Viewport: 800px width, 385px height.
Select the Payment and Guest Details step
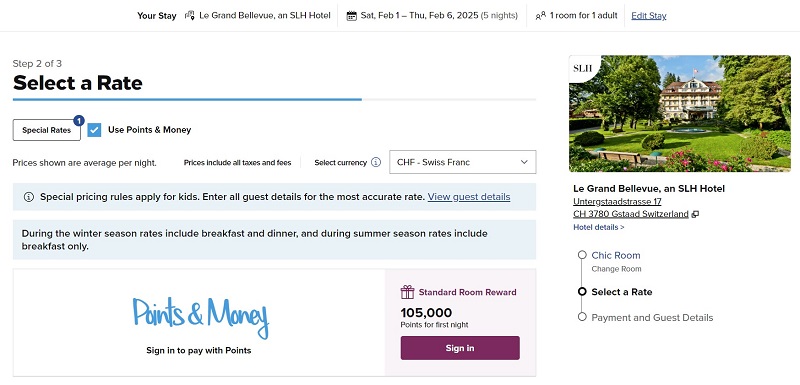[652, 317]
